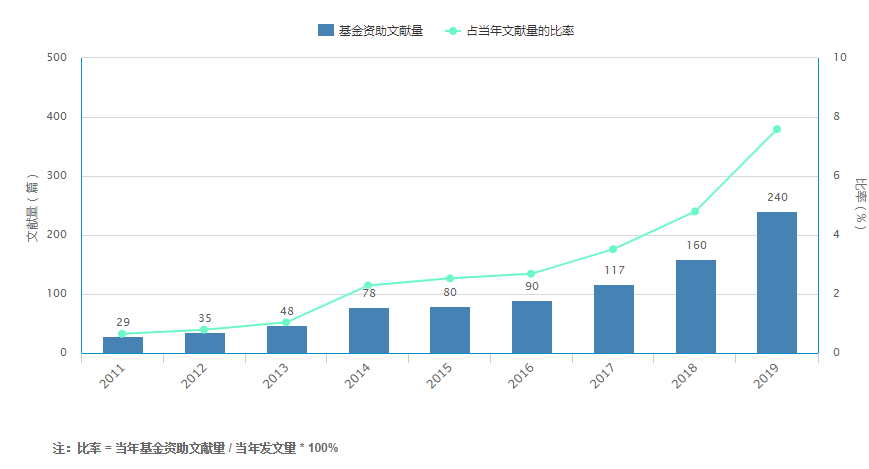Click the 2014 x-axis label
The height and width of the screenshot is (469, 869).
[x=357, y=376]
